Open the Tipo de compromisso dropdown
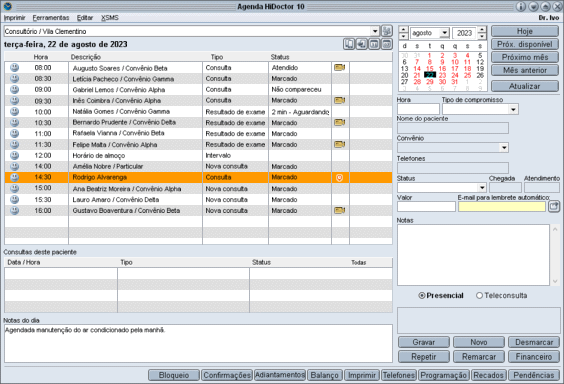 click(513, 109)
